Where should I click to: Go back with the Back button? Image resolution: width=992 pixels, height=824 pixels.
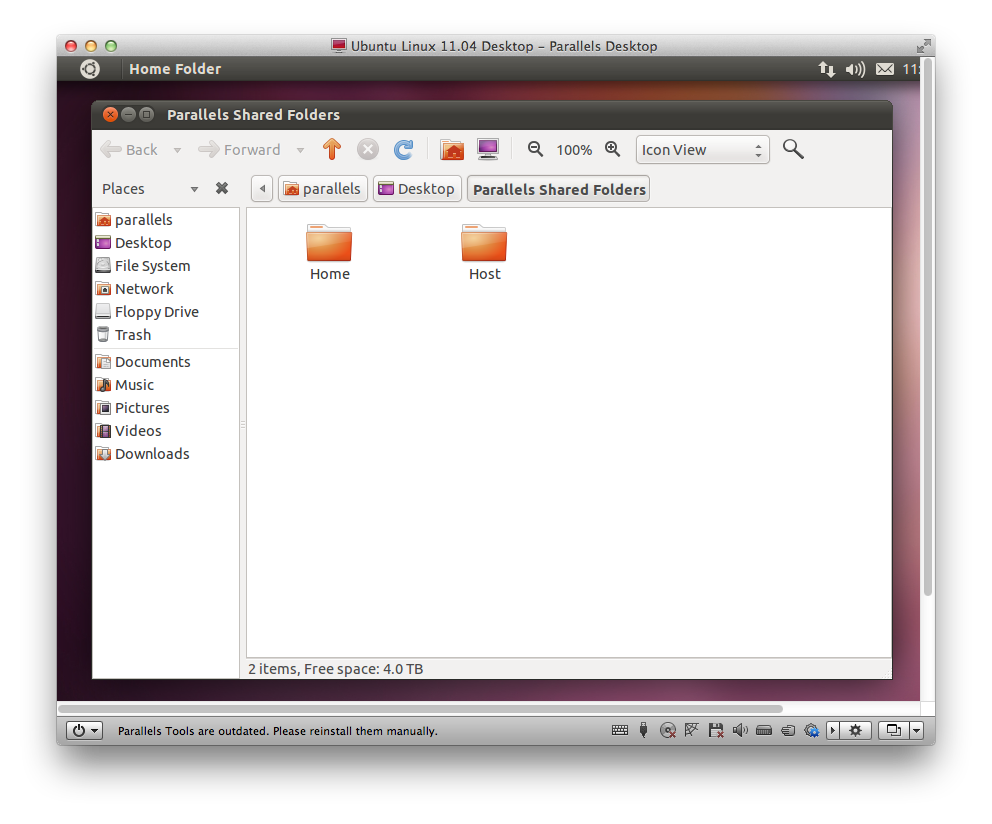coord(130,150)
